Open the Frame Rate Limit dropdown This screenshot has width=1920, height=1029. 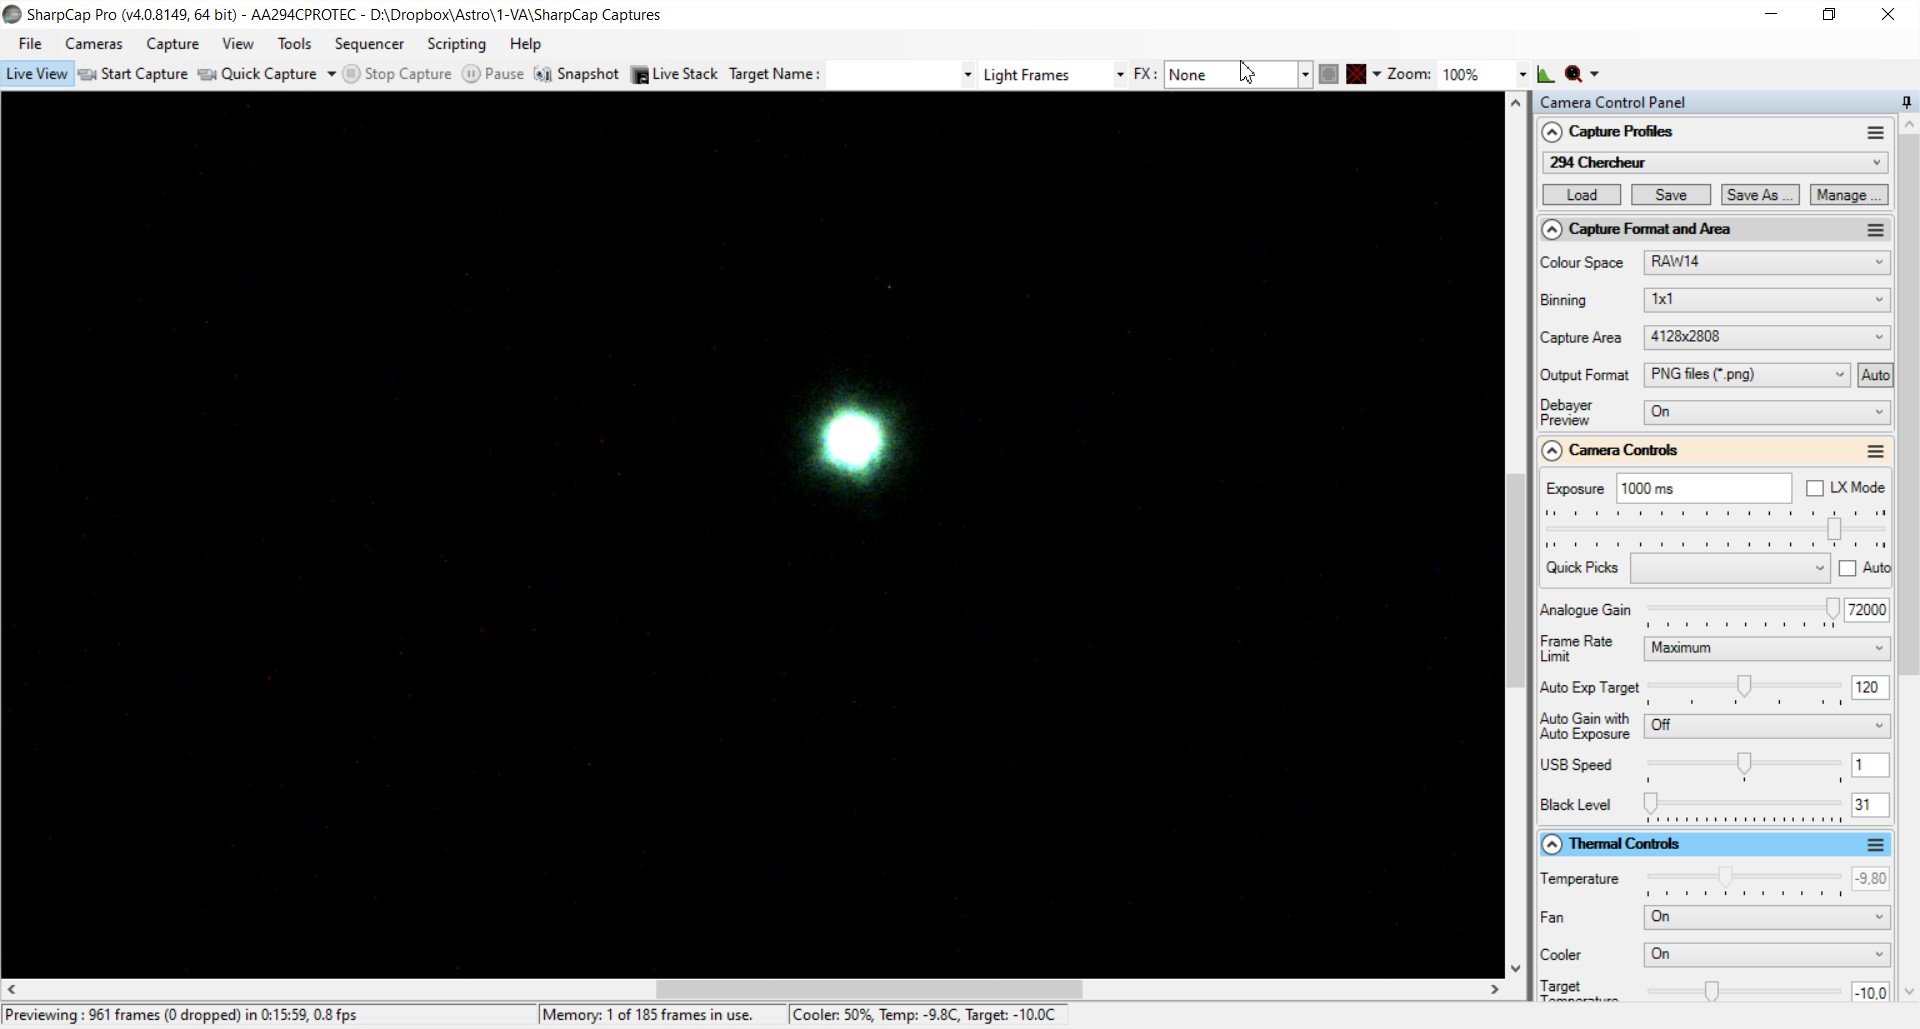coord(1767,648)
